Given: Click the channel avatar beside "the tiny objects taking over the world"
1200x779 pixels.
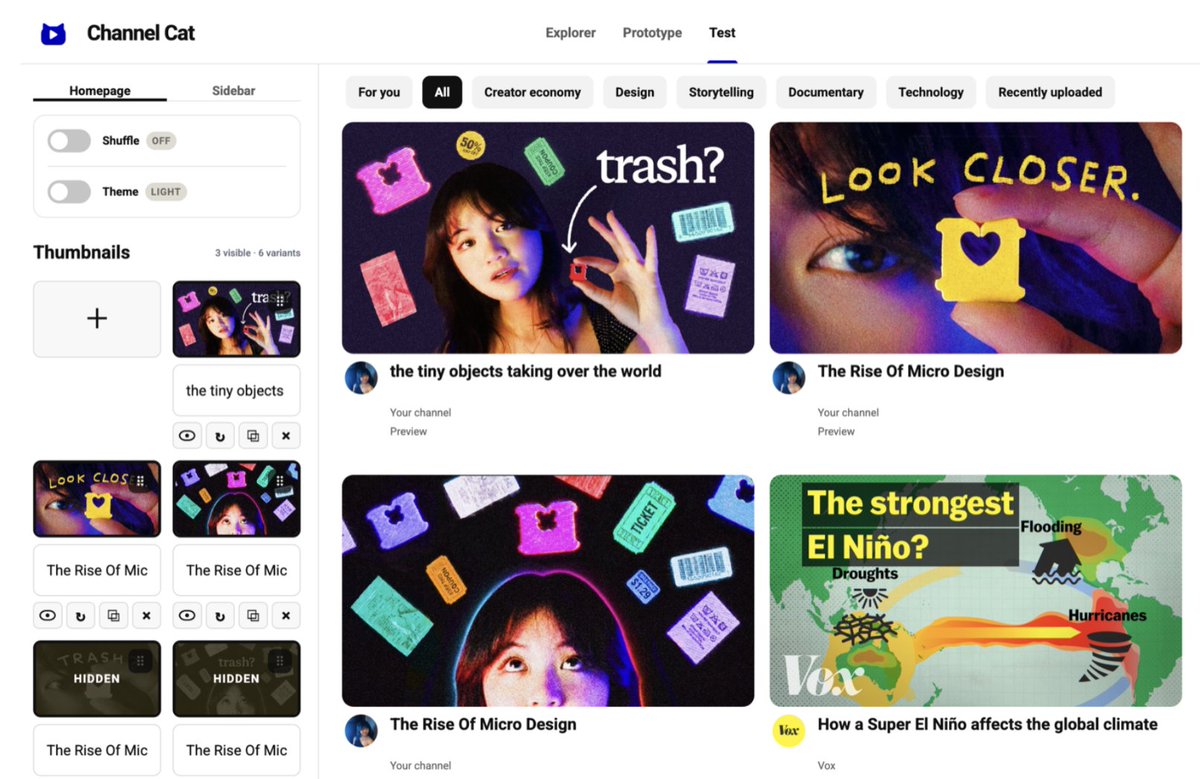Looking at the screenshot, I should 361,378.
